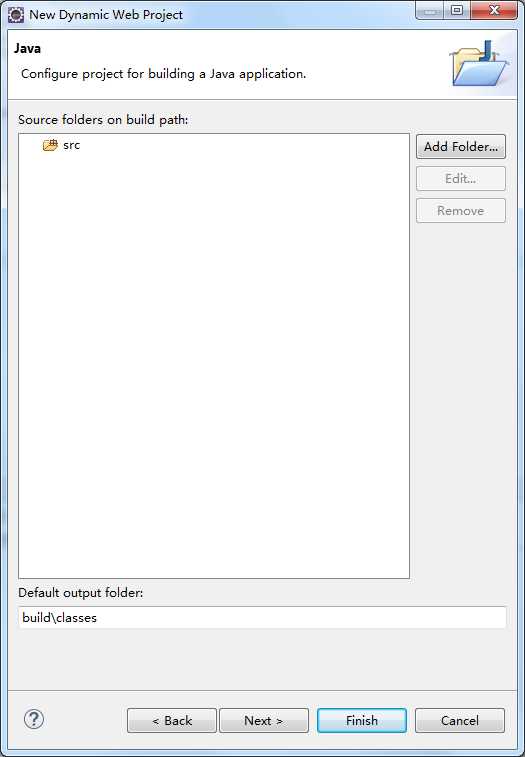
Task: Click the 'New Dynamic Web Project' title bar text
Action: coord(106,15)
